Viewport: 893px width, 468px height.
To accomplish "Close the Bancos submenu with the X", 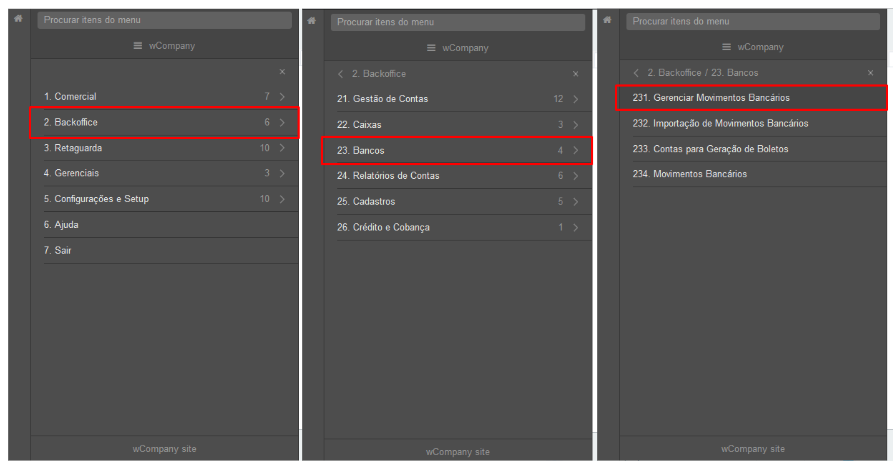I will [871, 73].
